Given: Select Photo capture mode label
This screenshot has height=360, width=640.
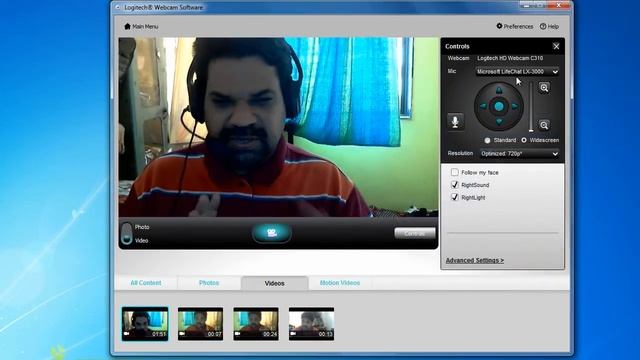Looking at the screenshot, I should [x=142, y=227].
